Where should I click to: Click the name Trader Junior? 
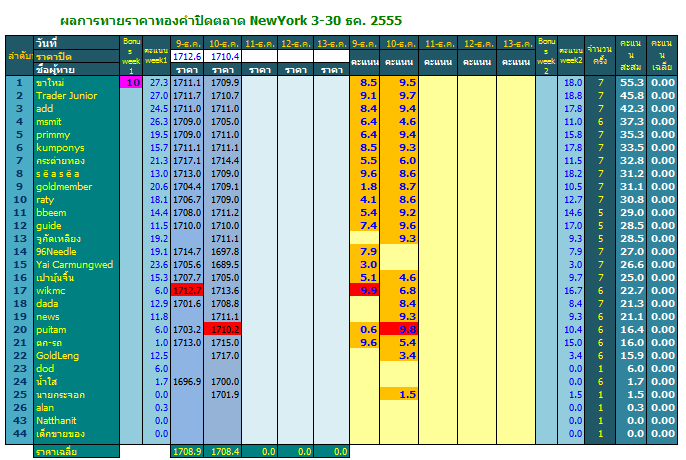(x=66, y=95)
